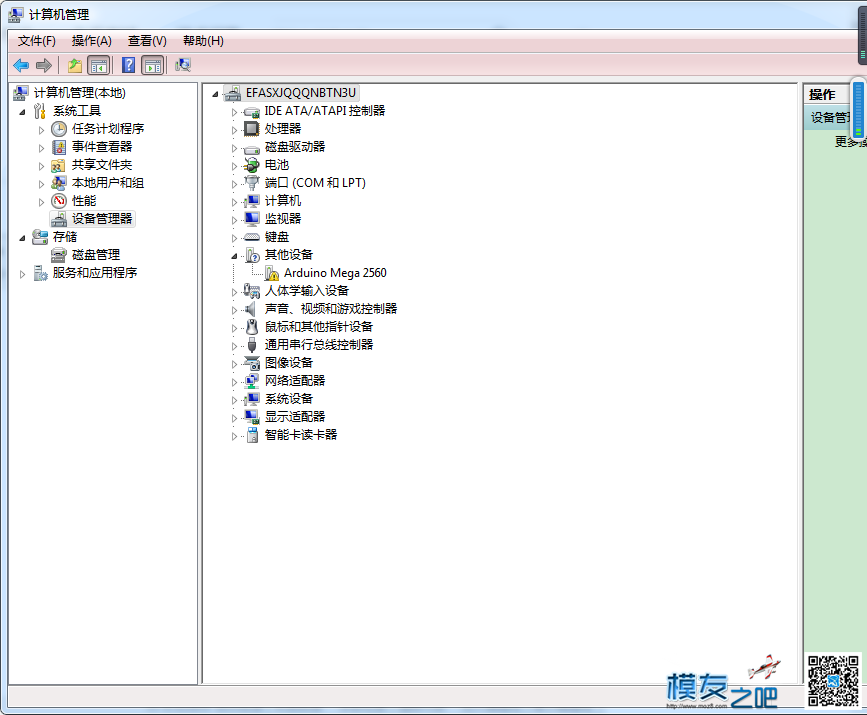Click the 声音、视频和游戏控制器 speaker icon

(x=250, y=309)
